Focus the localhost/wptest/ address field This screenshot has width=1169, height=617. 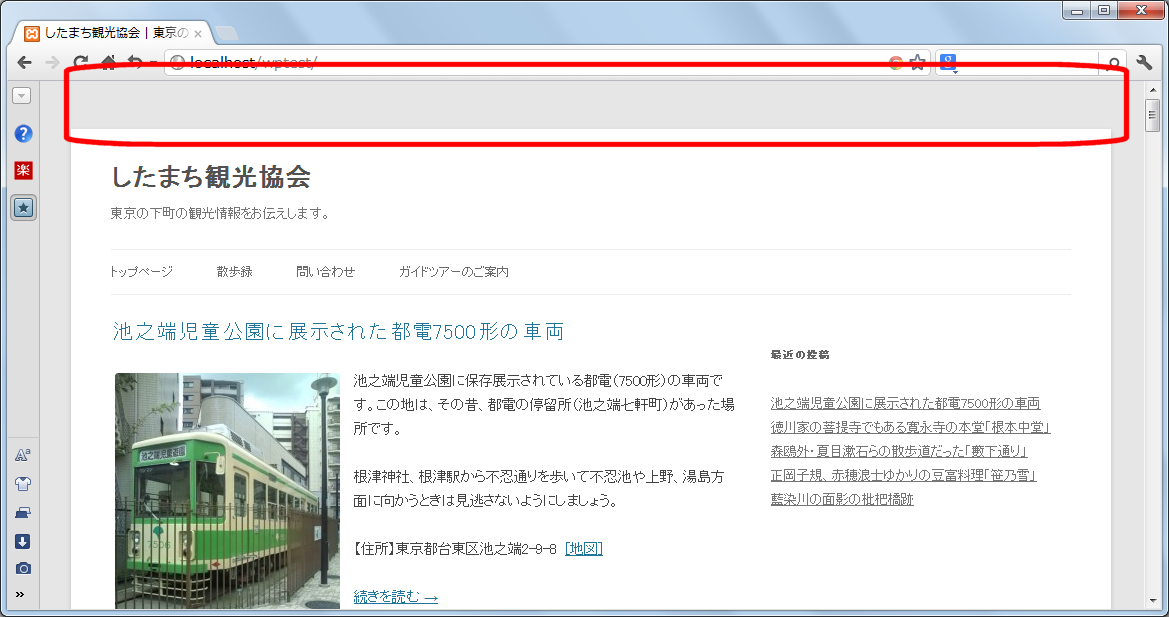[522, 63]
